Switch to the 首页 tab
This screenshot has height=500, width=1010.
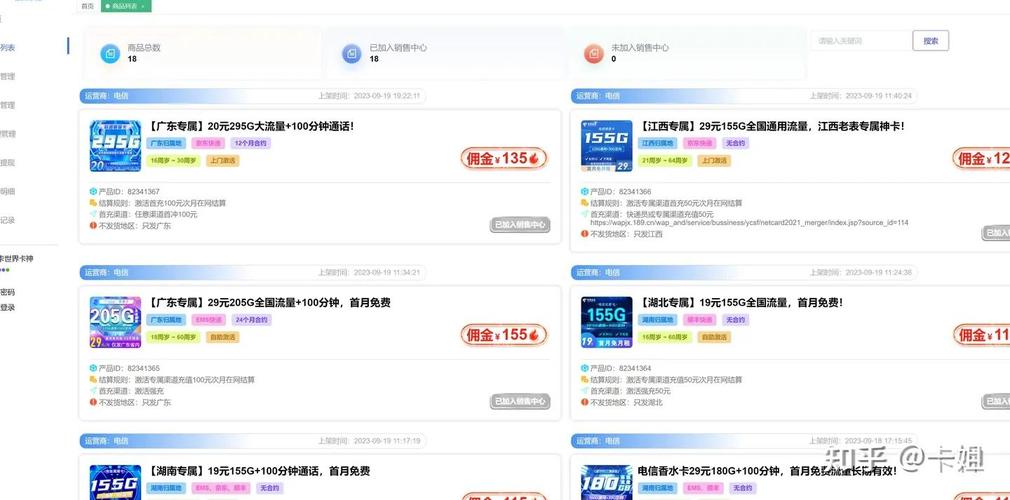click(x=87, y=6)
